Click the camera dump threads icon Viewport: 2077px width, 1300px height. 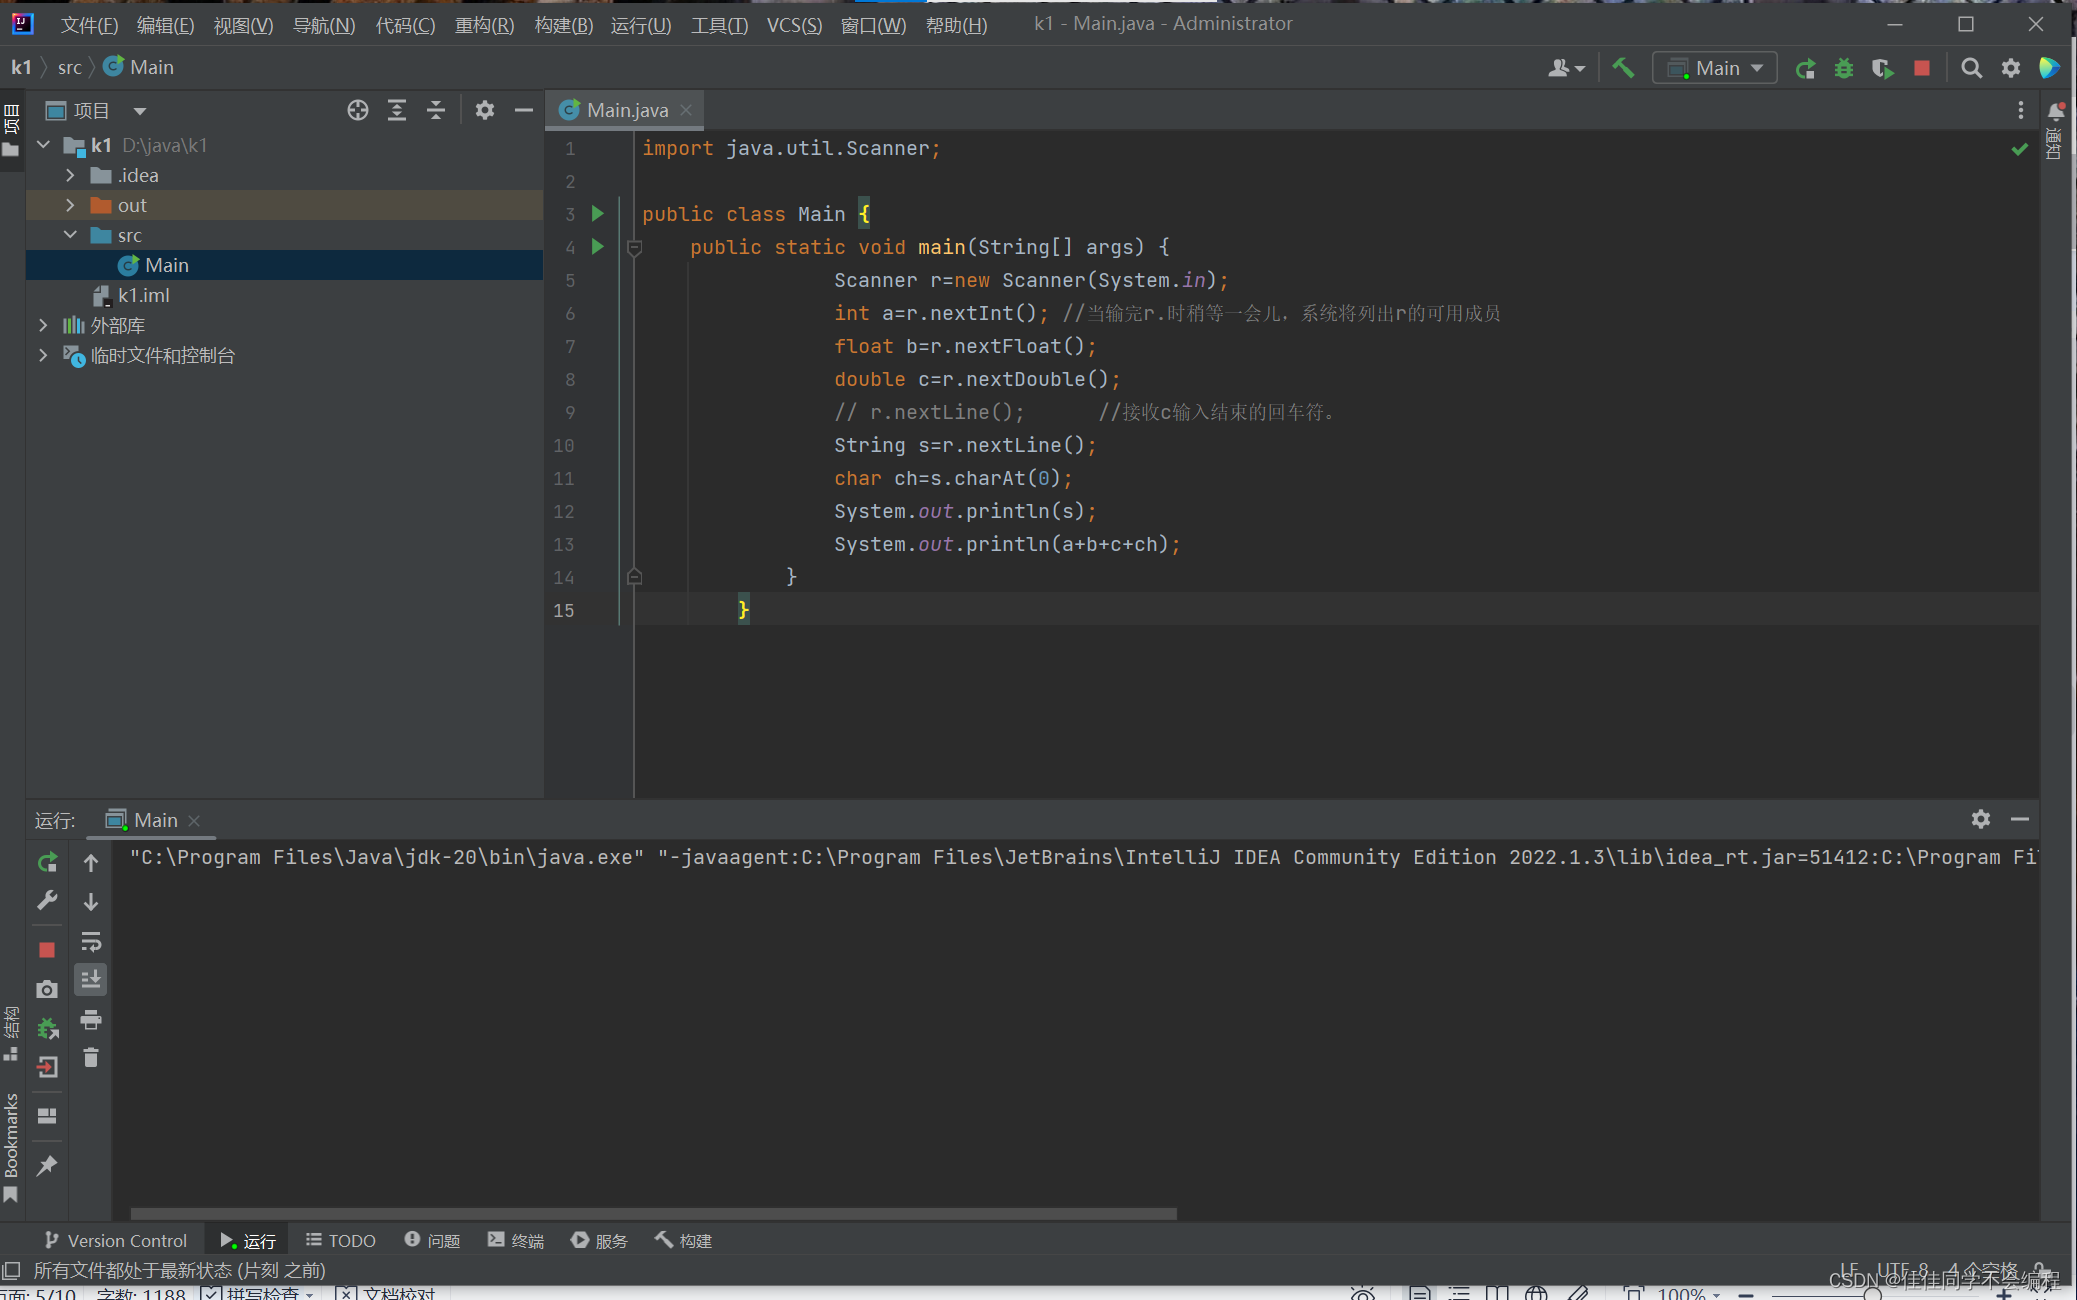[47, 989]
